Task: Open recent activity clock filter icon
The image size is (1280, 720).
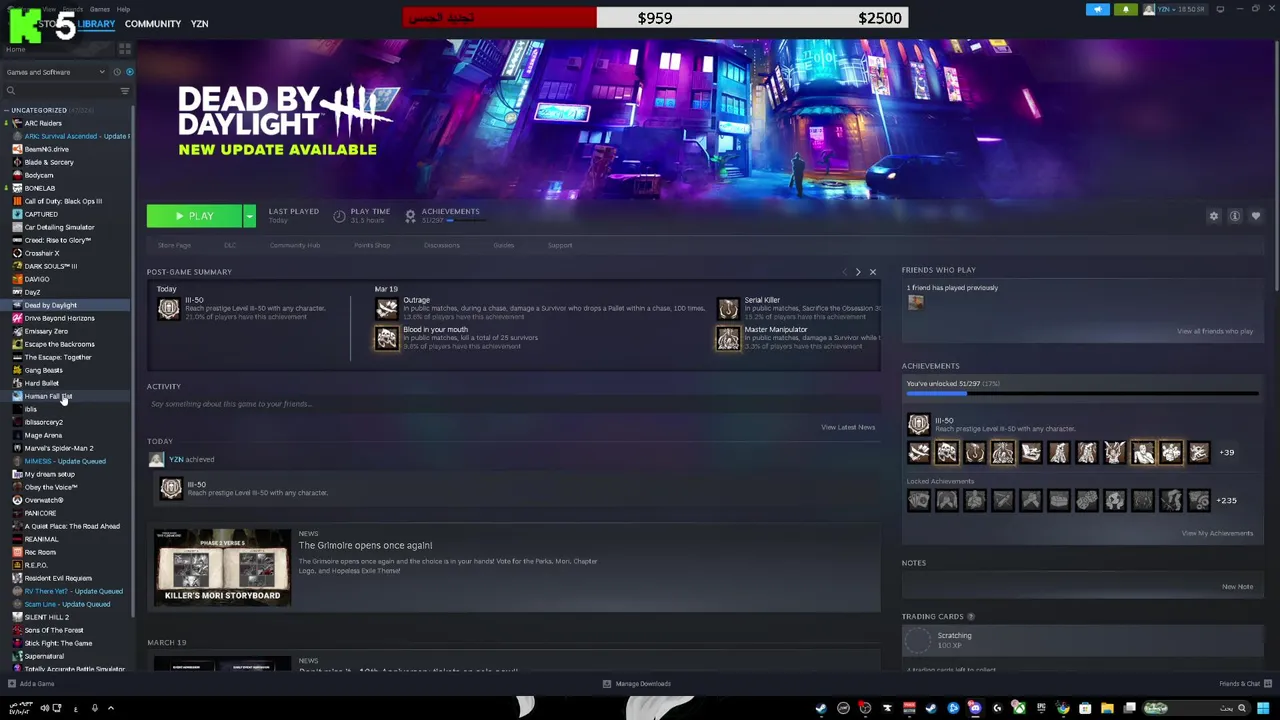Action: point(116,72)
